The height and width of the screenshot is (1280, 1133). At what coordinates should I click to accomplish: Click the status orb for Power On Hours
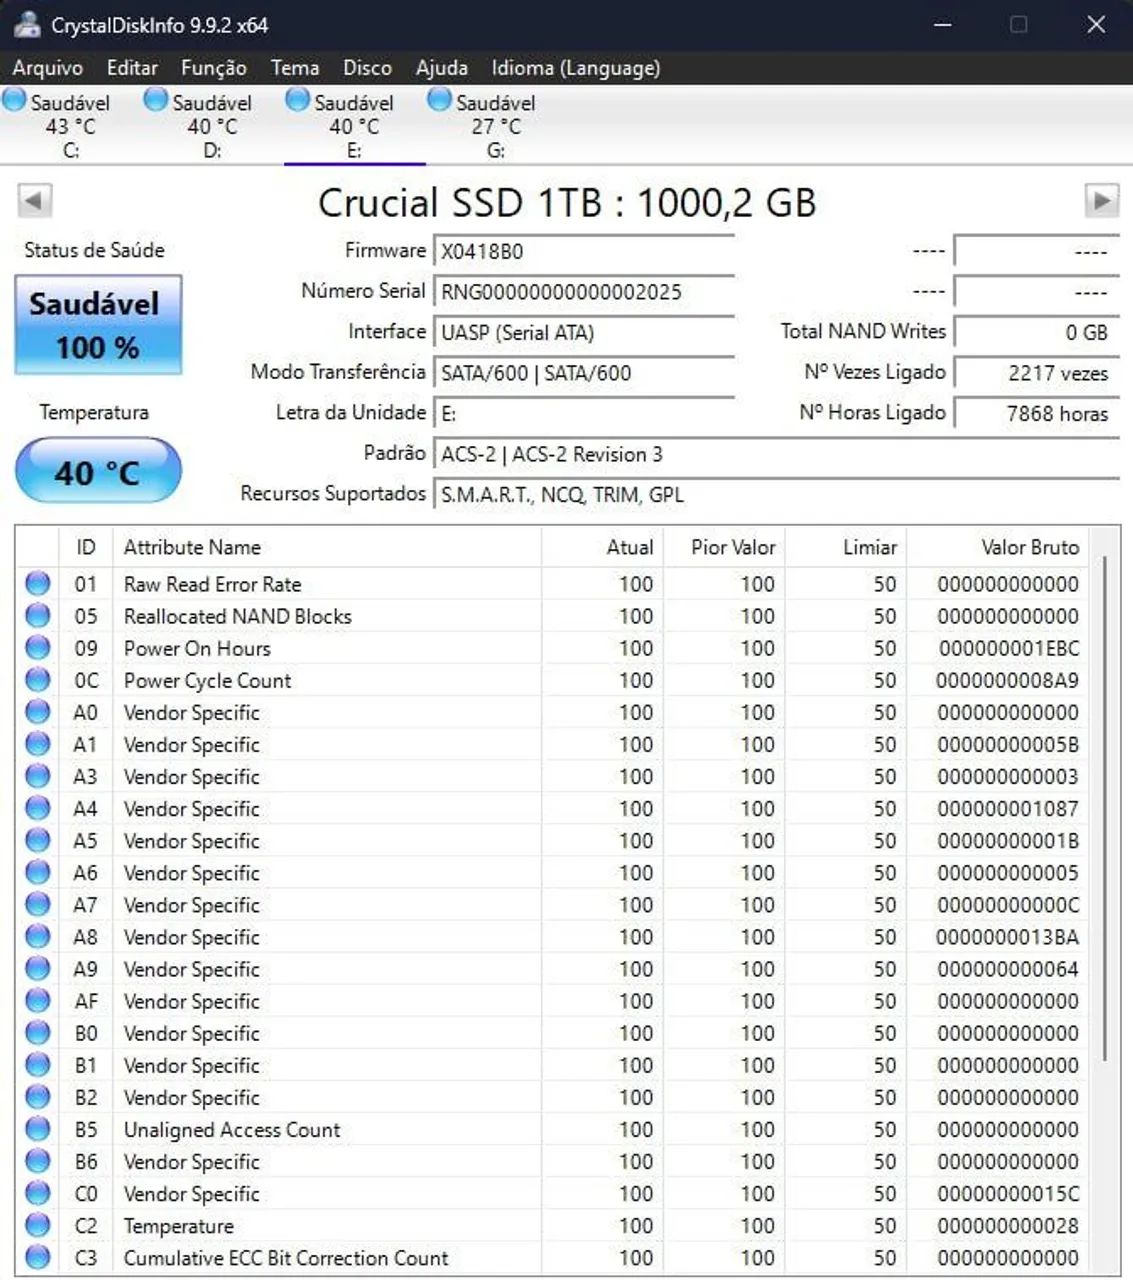pos(38,647)
